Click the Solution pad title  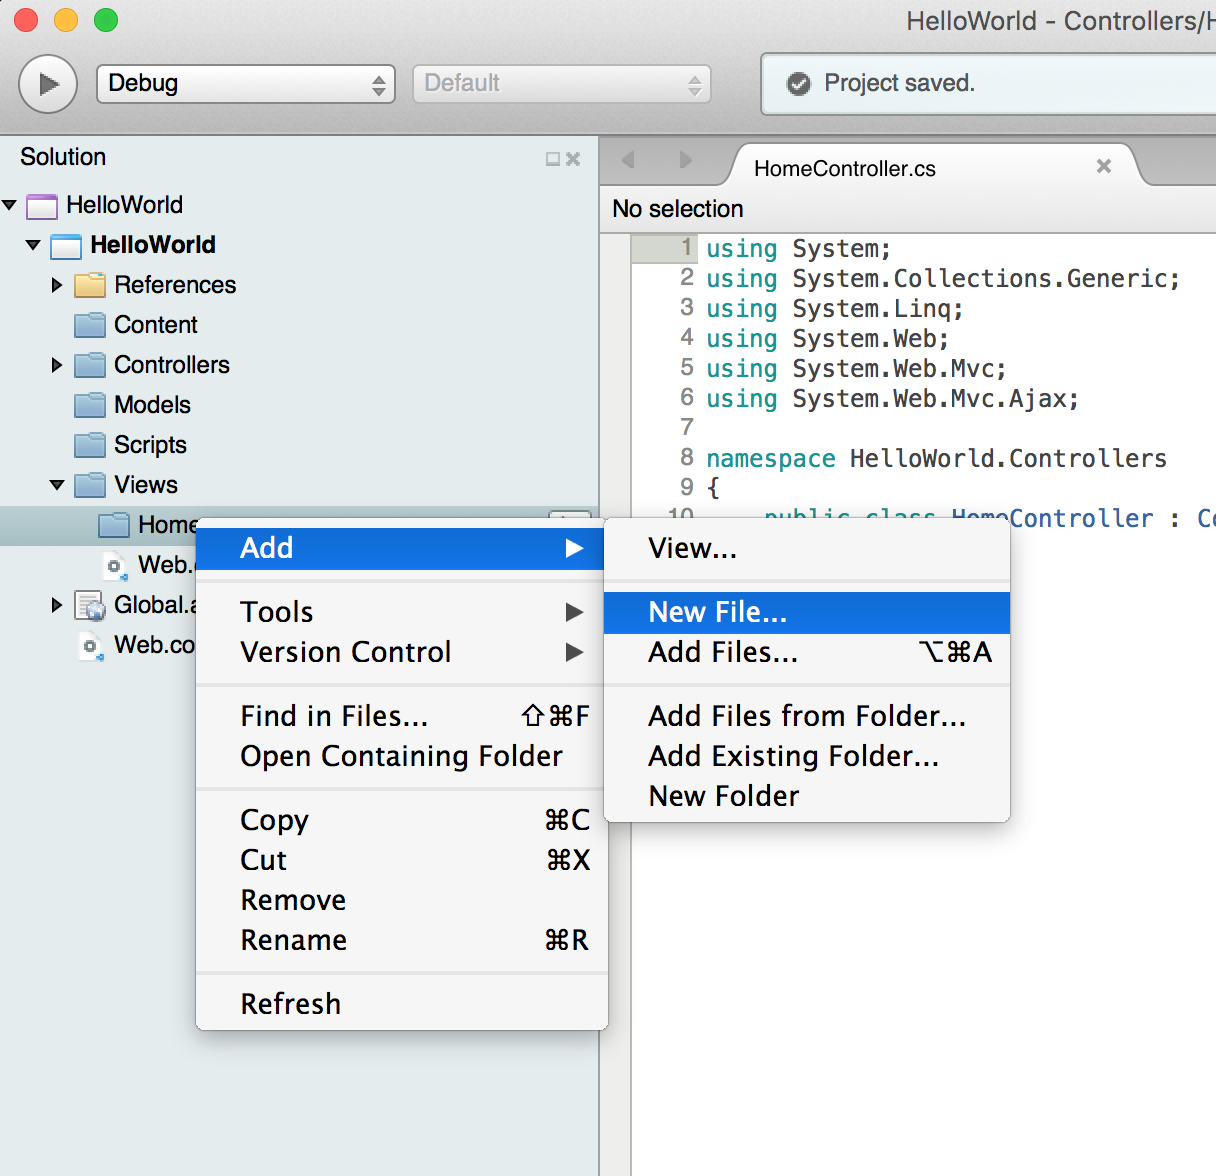pos(63,157)
